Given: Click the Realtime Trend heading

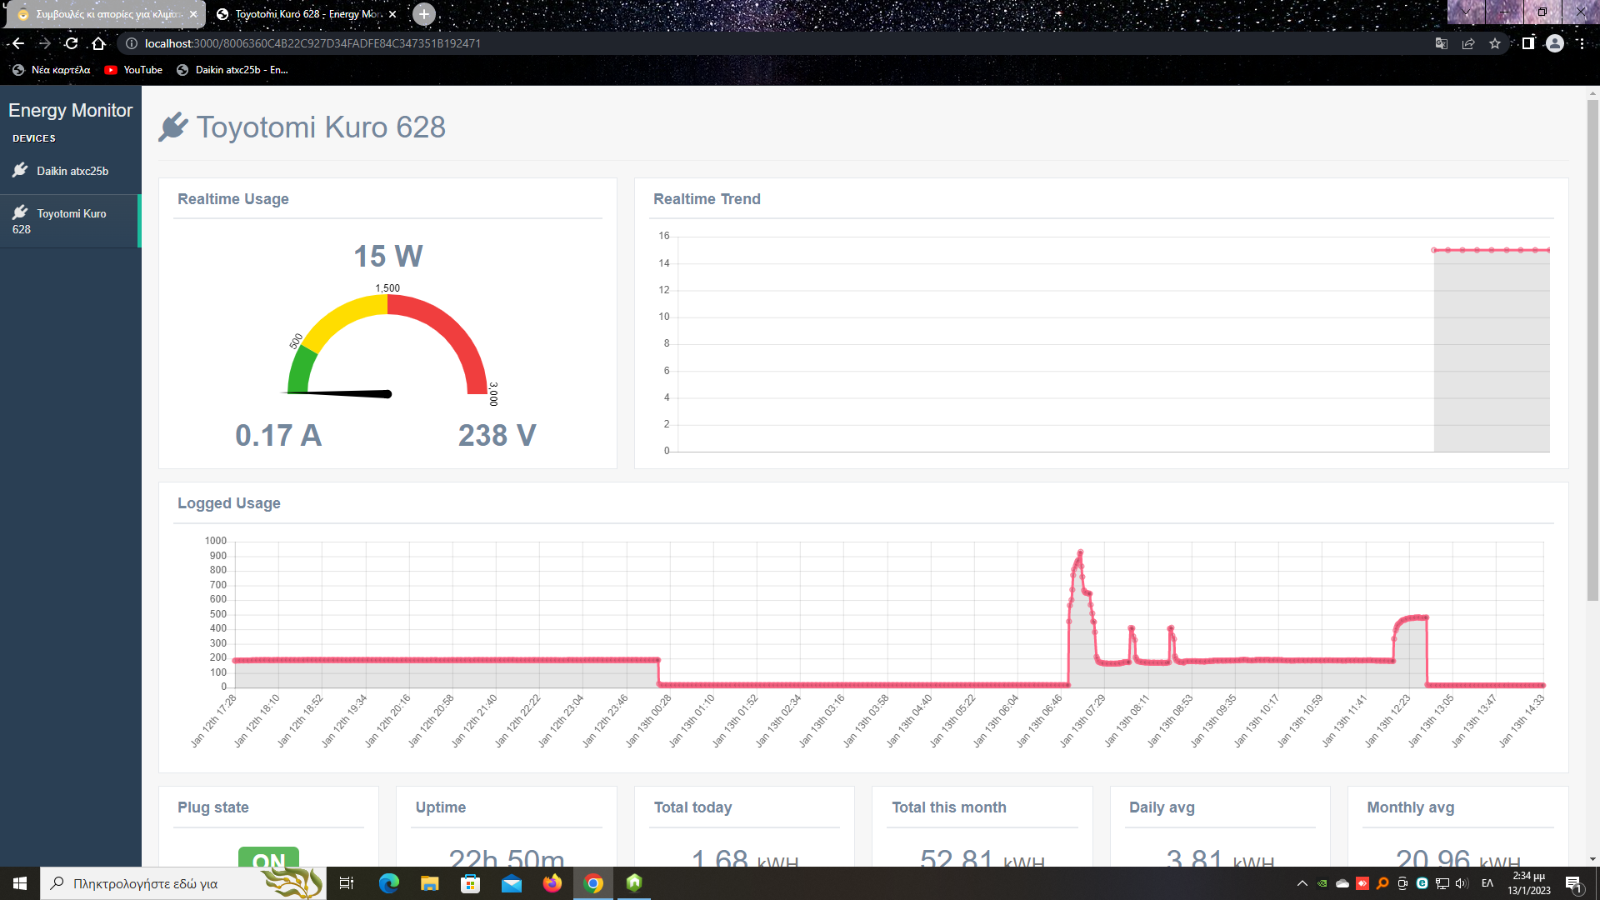Looking at the screenshot, I should [707, 199].
